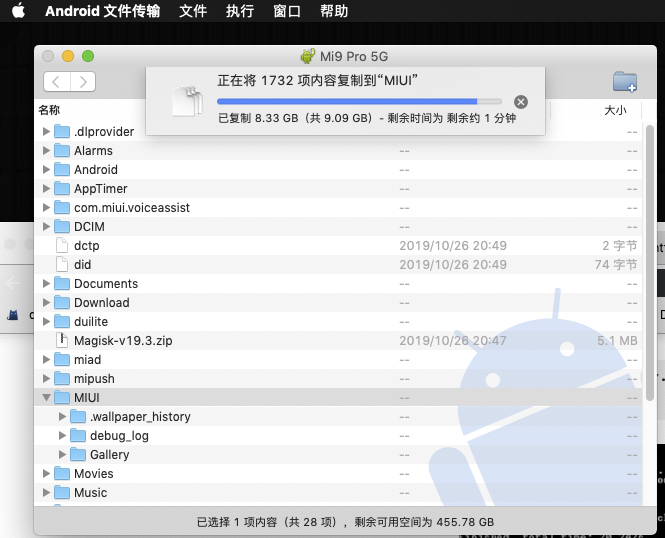Open the 帮助 menu
665x538 pixels.
(x=334, y=11)
